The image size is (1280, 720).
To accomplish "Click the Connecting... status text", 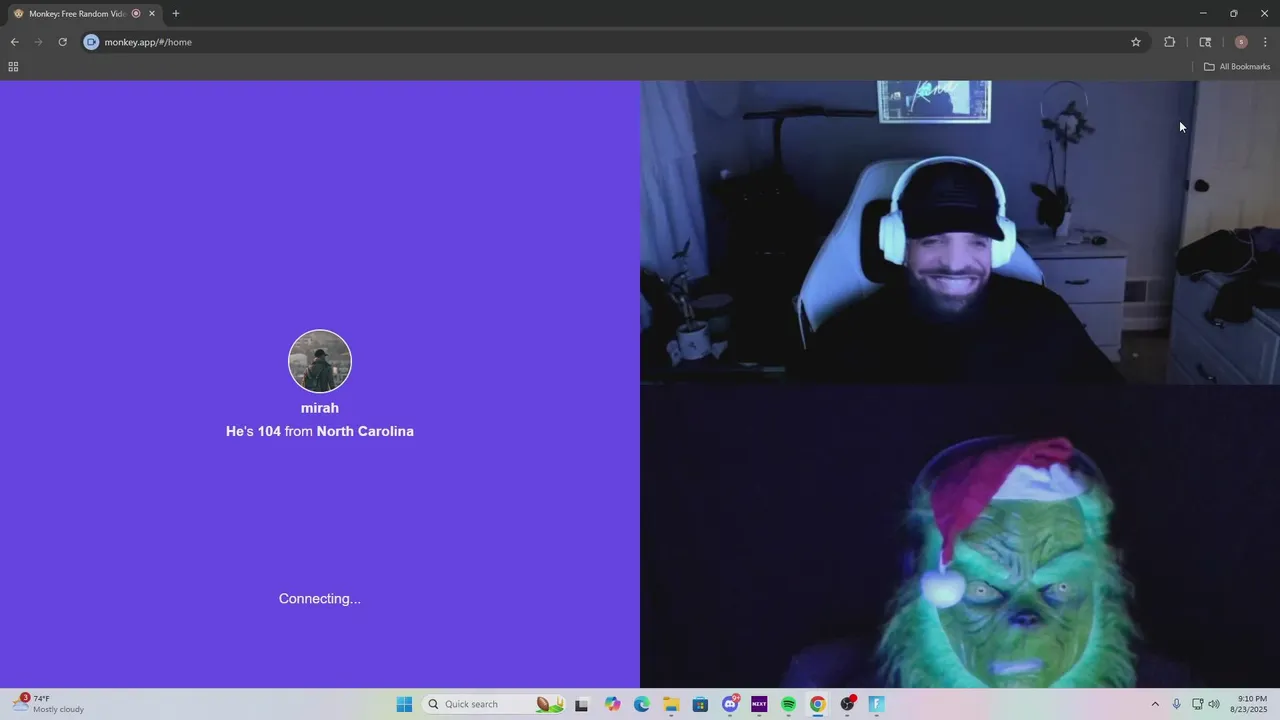I will (x=320, y=599).
